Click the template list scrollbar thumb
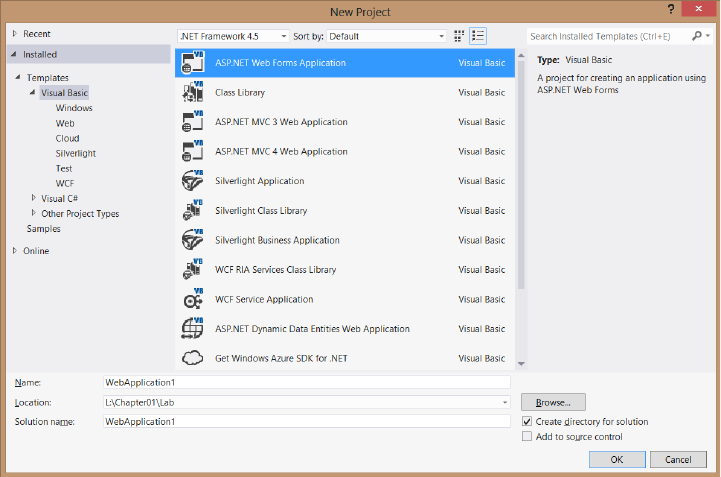 [521, 175]
